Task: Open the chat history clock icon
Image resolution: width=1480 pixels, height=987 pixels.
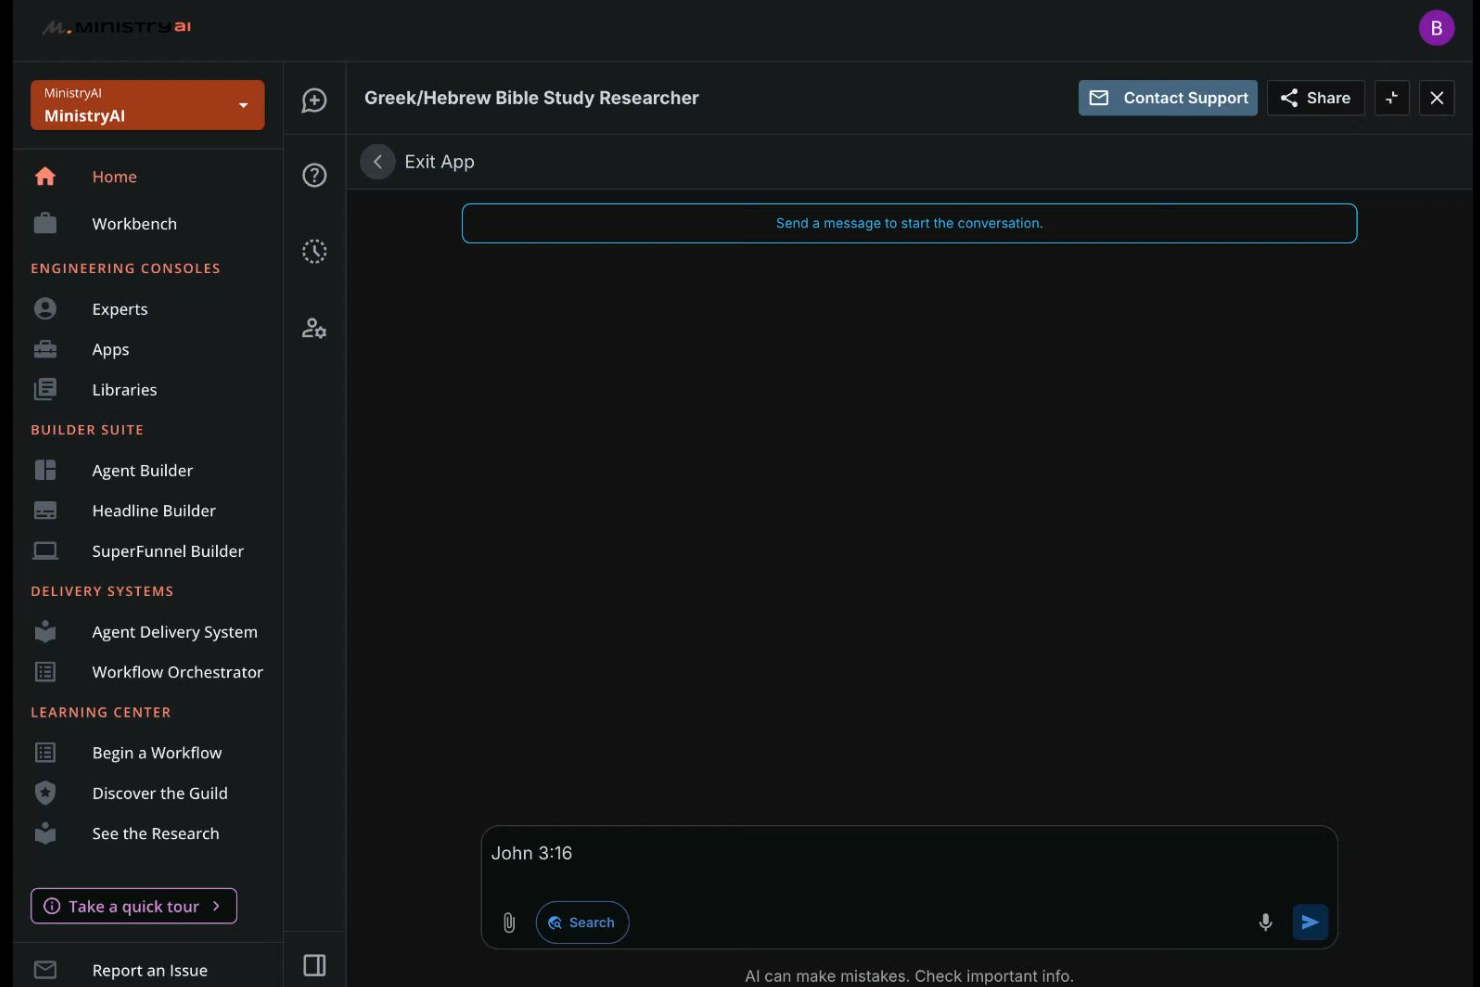Action: (x=314, y=251)
